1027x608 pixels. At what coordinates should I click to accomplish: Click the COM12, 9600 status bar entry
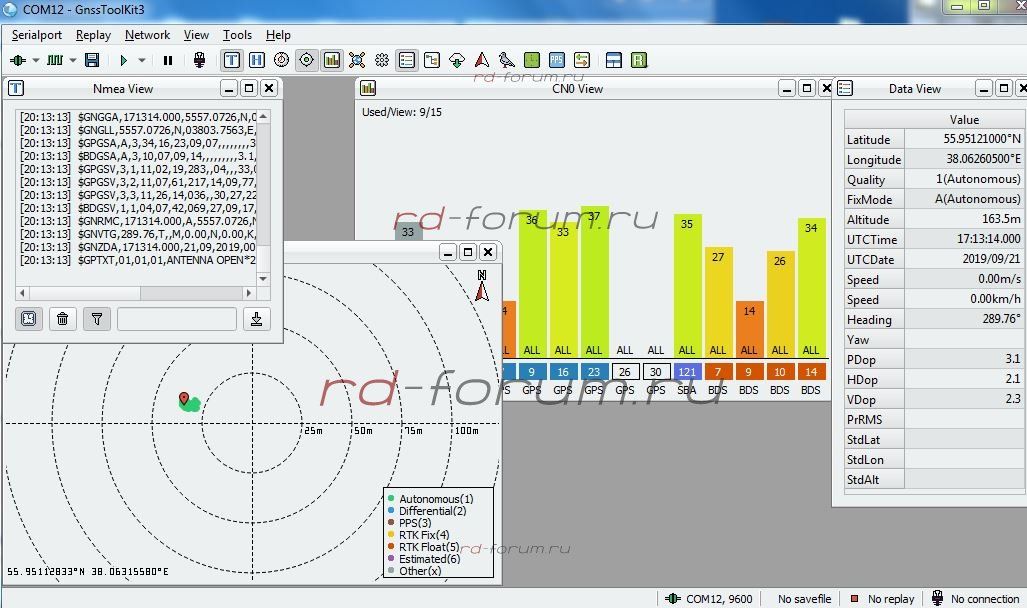coord(709,598)
